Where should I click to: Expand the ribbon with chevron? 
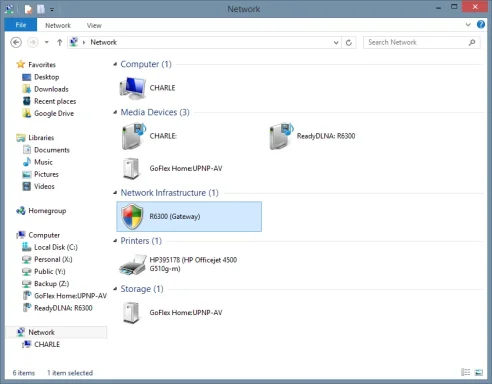point(468,24)
